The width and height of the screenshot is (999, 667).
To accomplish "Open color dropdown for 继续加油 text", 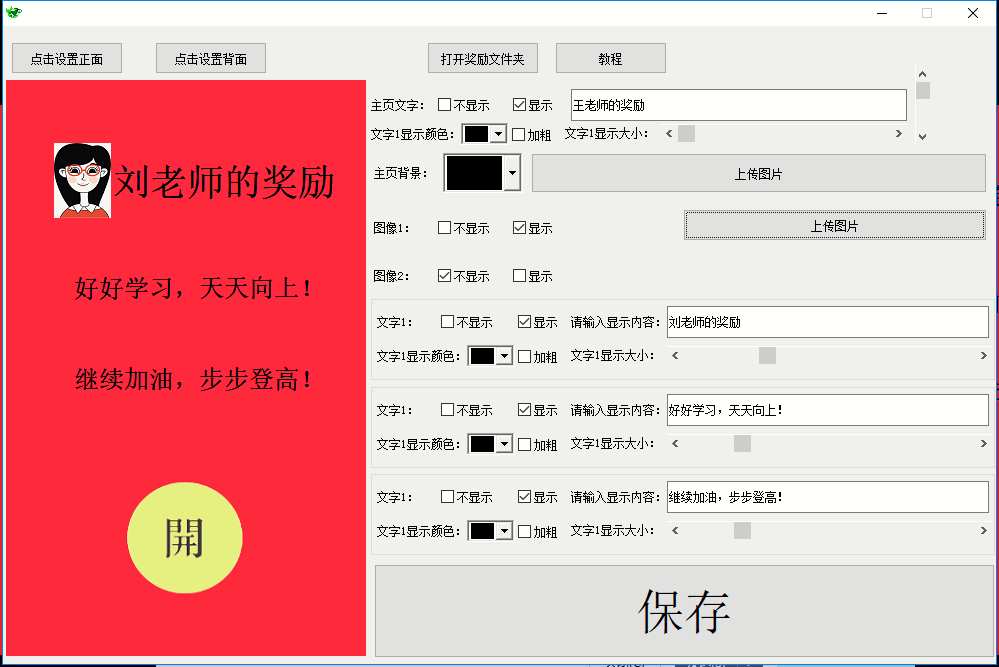I will point(505,531).
